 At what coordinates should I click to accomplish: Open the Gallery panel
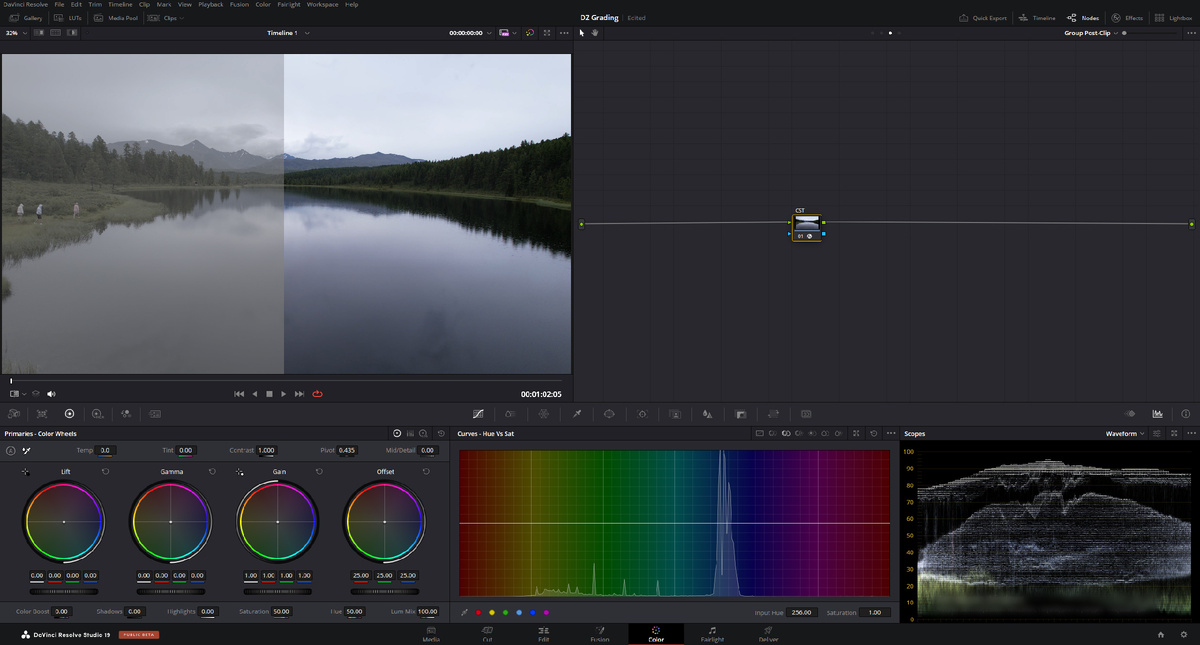[26, 18]
